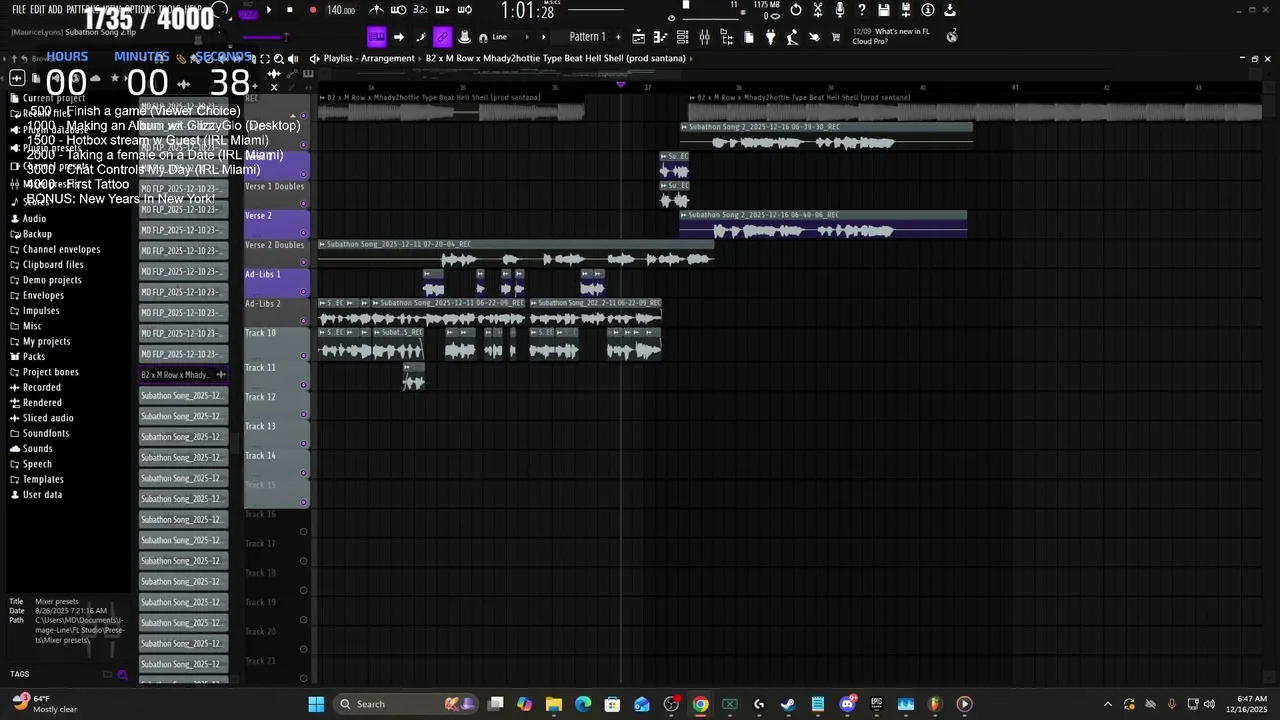Open the Pattern 1 selector dropdown

[x=588, y=37]
